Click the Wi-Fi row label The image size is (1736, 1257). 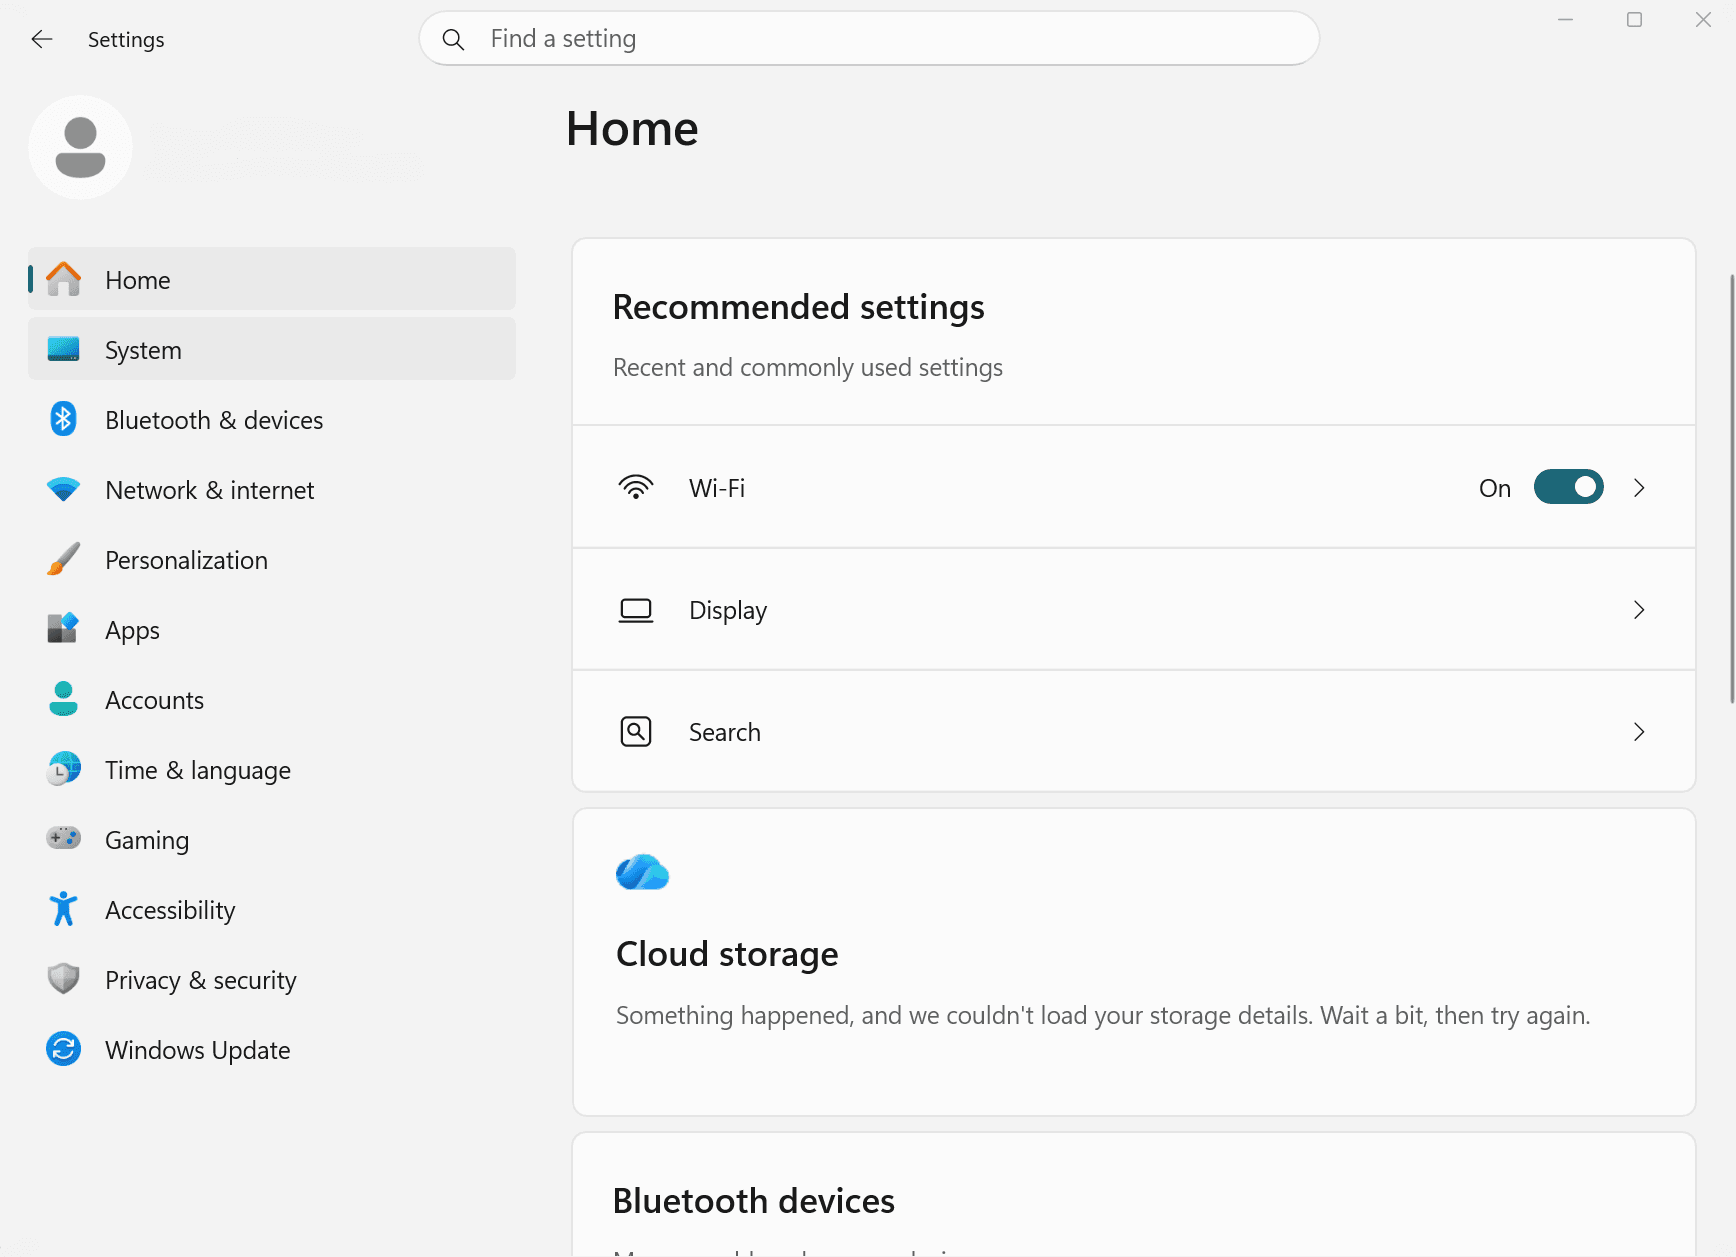point(717,488)
